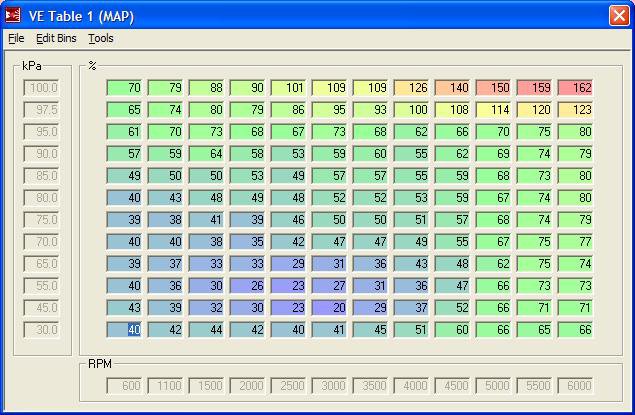This screenshot has width=635, height=415.
Task: Select the 3500 RPM bin field
Action: click(370, 386)
